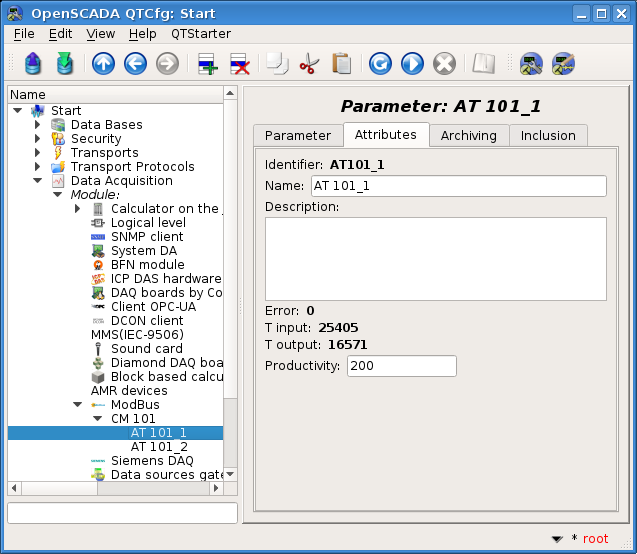Image resolution: width=637 pixels, height=554 pixels.
Task: Expand the Transport Protocols node
Action: click(37, 167)
